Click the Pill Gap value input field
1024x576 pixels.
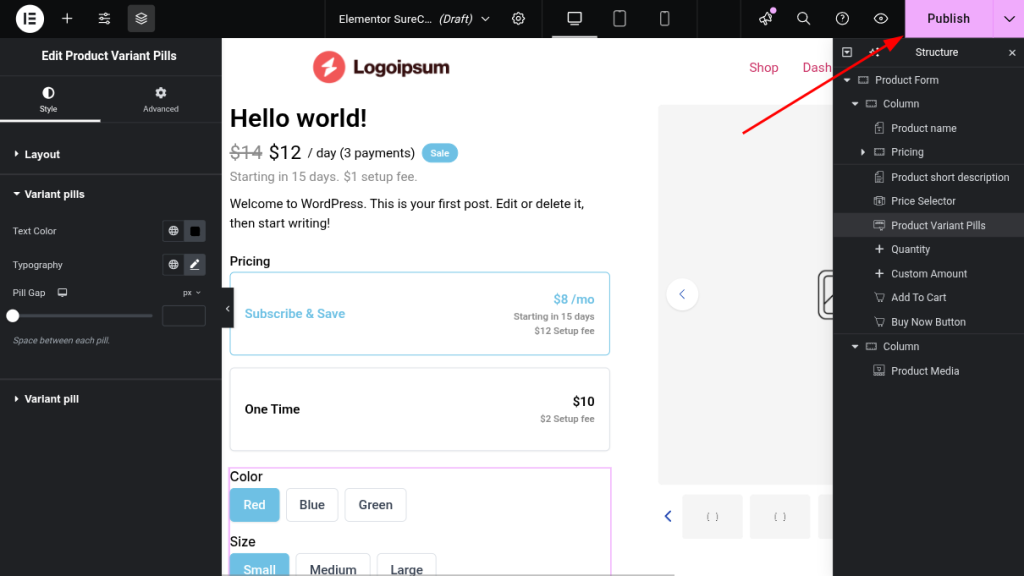click(x=183, y=316)
